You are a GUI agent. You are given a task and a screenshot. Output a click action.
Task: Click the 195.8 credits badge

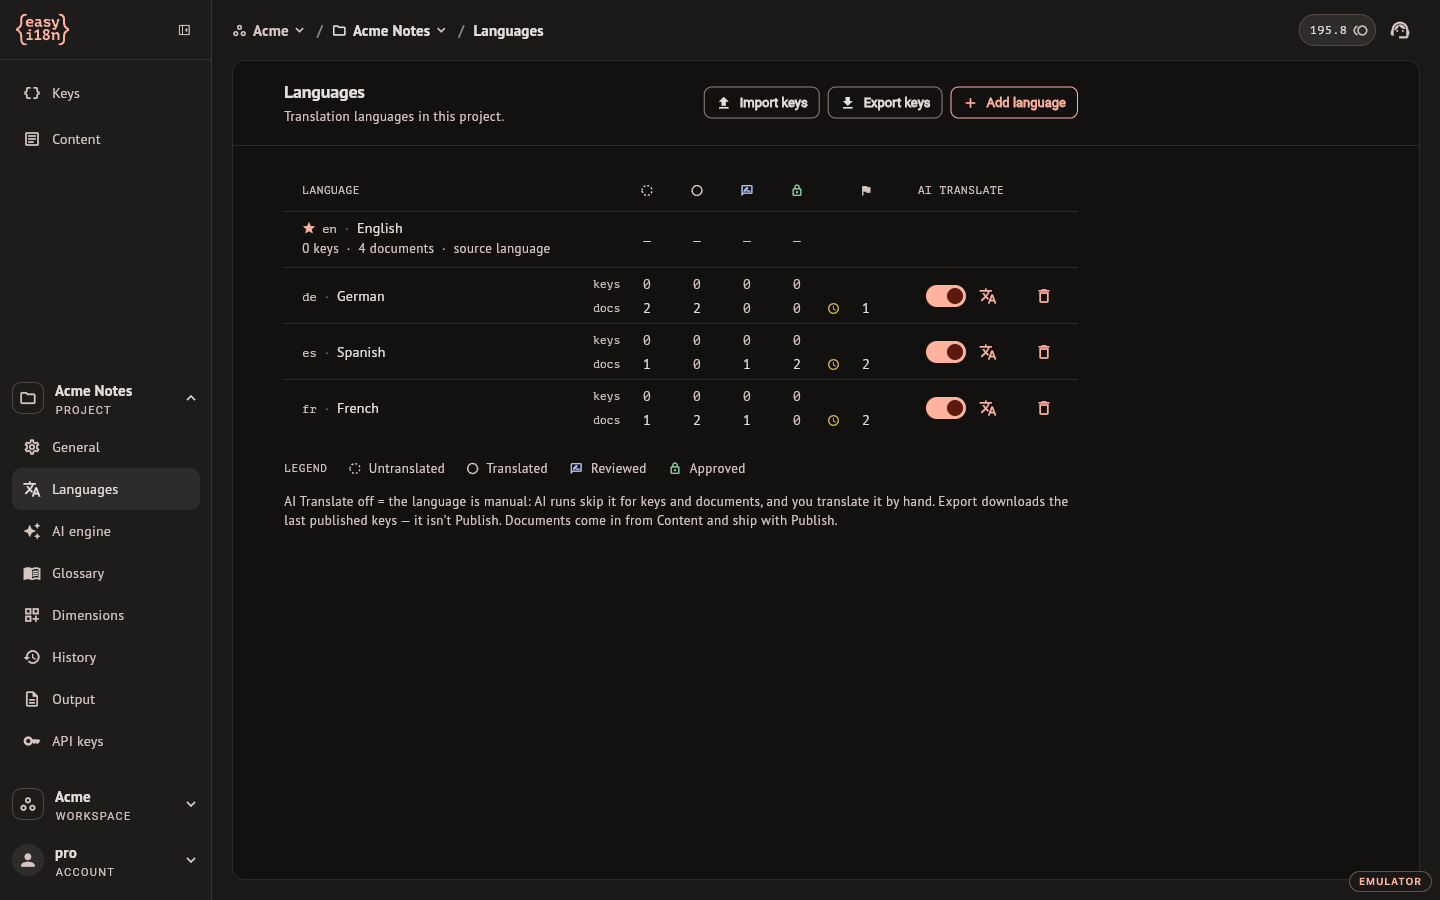click(x=1337, y=30)
